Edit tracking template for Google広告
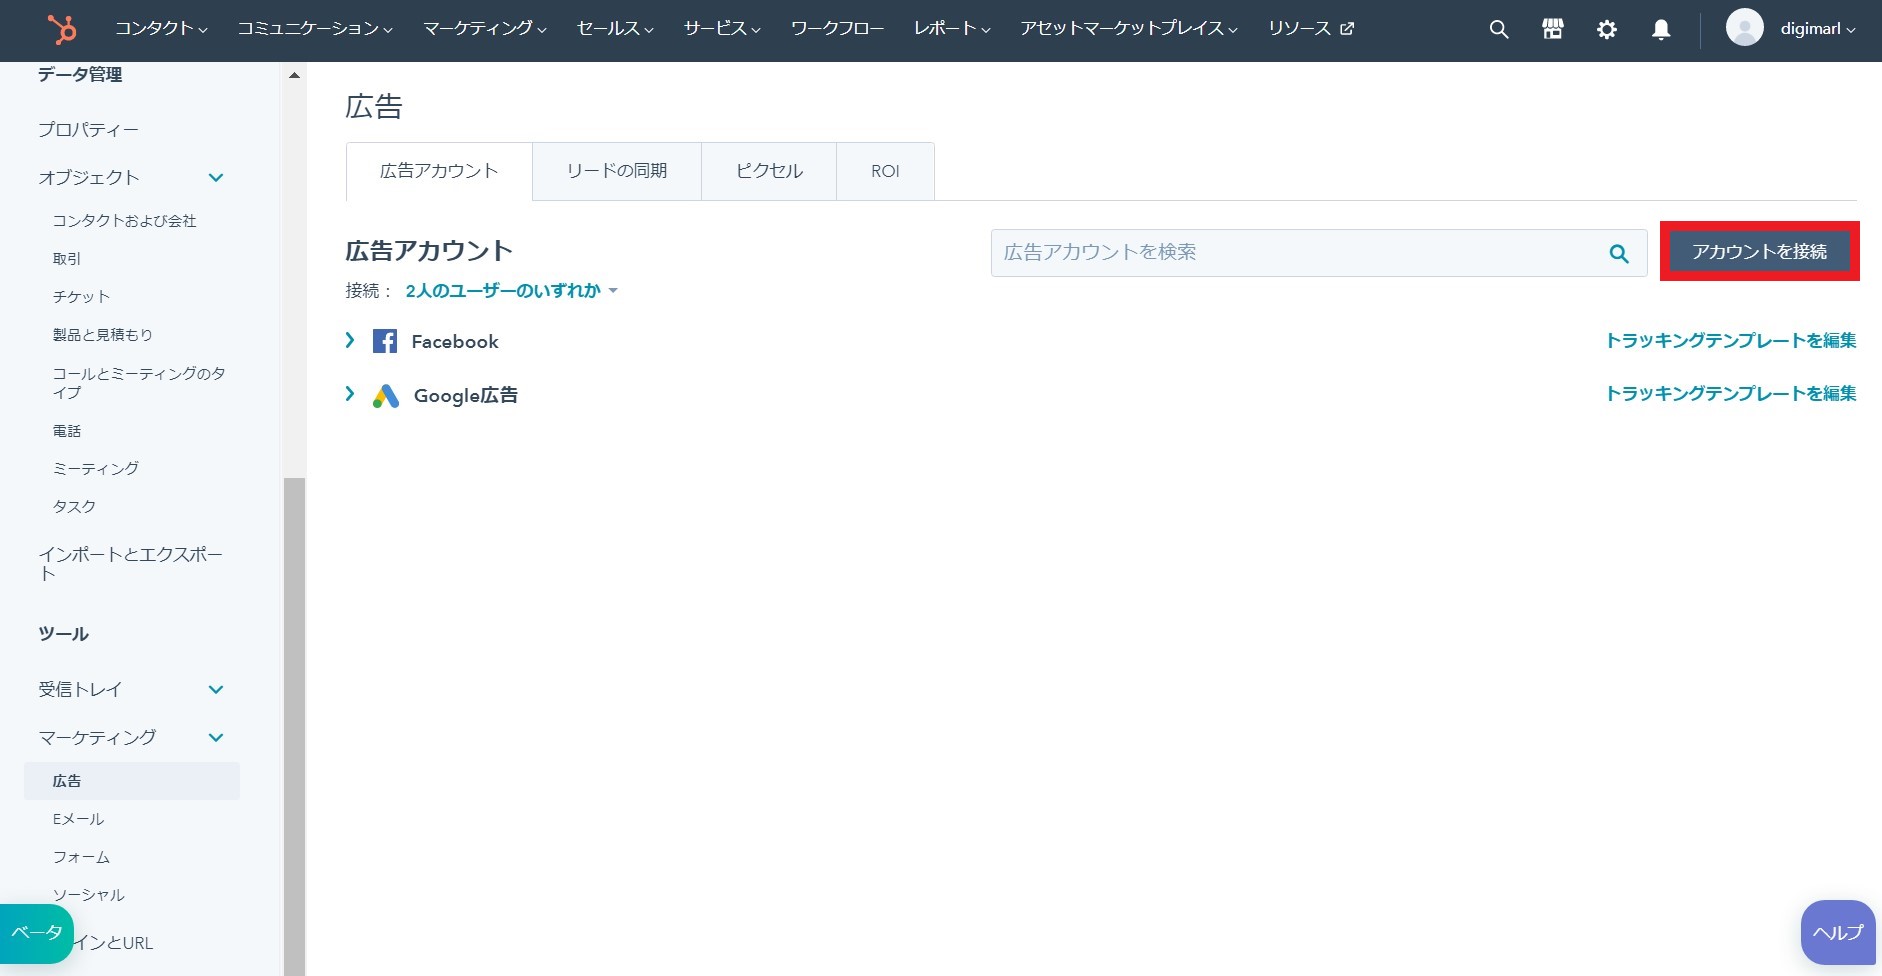 point(1731,394)
